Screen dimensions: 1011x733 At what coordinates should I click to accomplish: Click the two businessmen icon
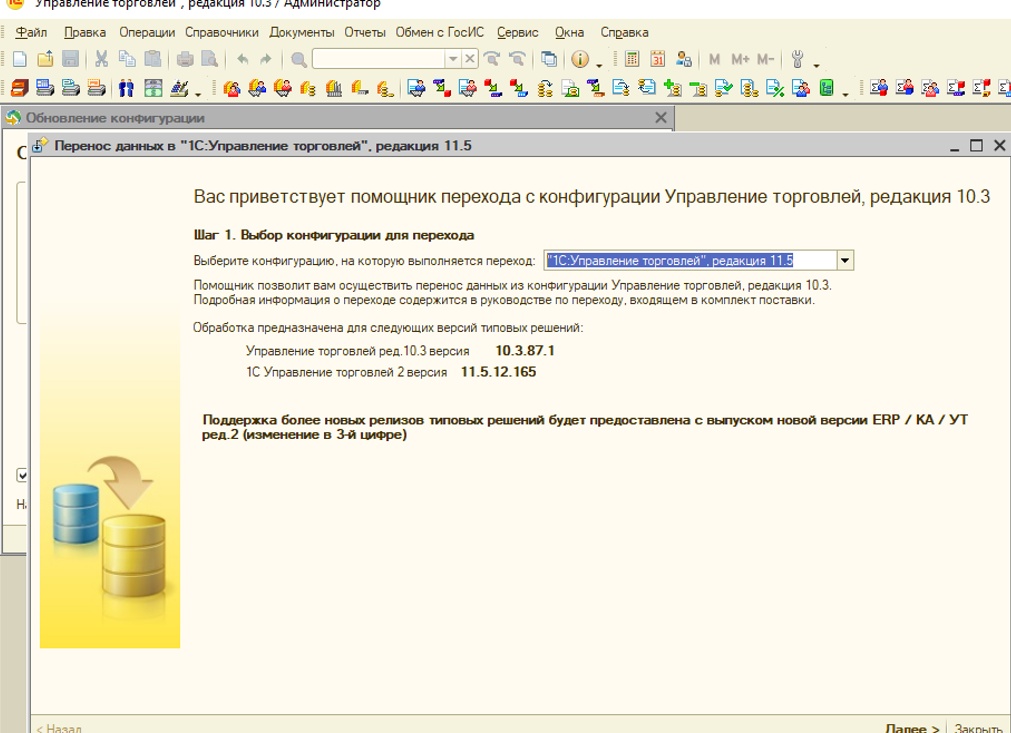[x=126, y=88]
